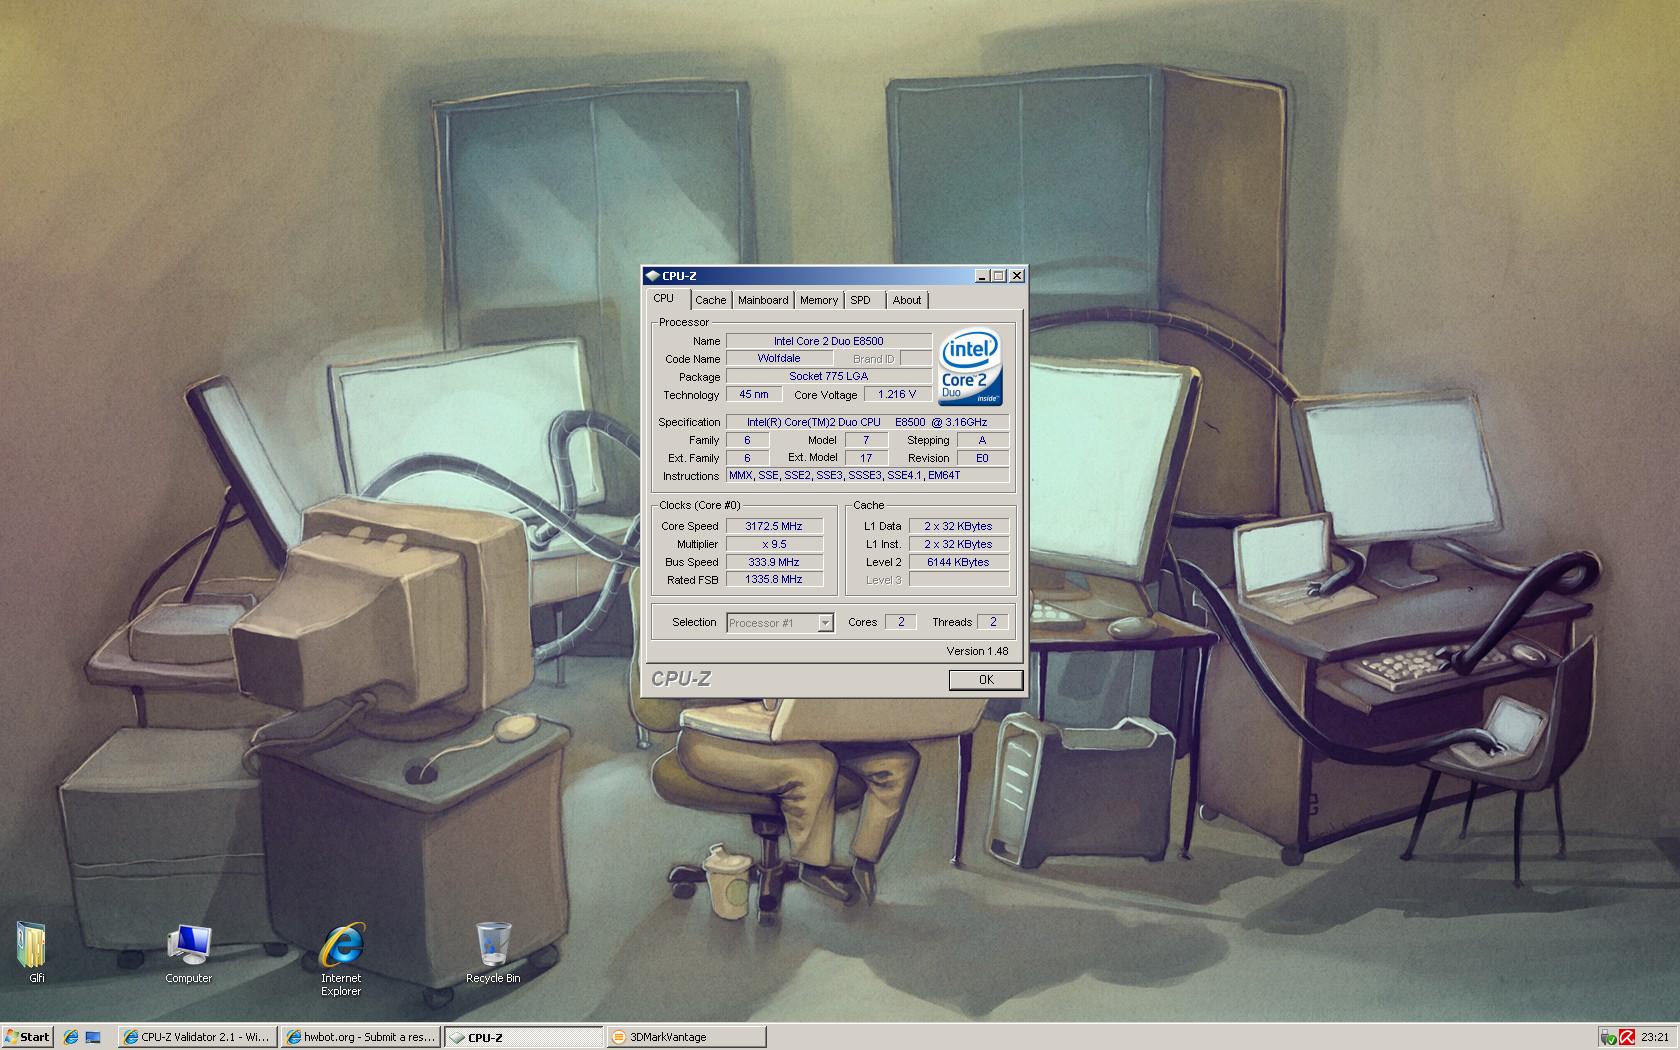Click the taskbar clock 23:21
Image resolution: width=1680 pixels, height=1050 pixels.
point(1655,1037)
